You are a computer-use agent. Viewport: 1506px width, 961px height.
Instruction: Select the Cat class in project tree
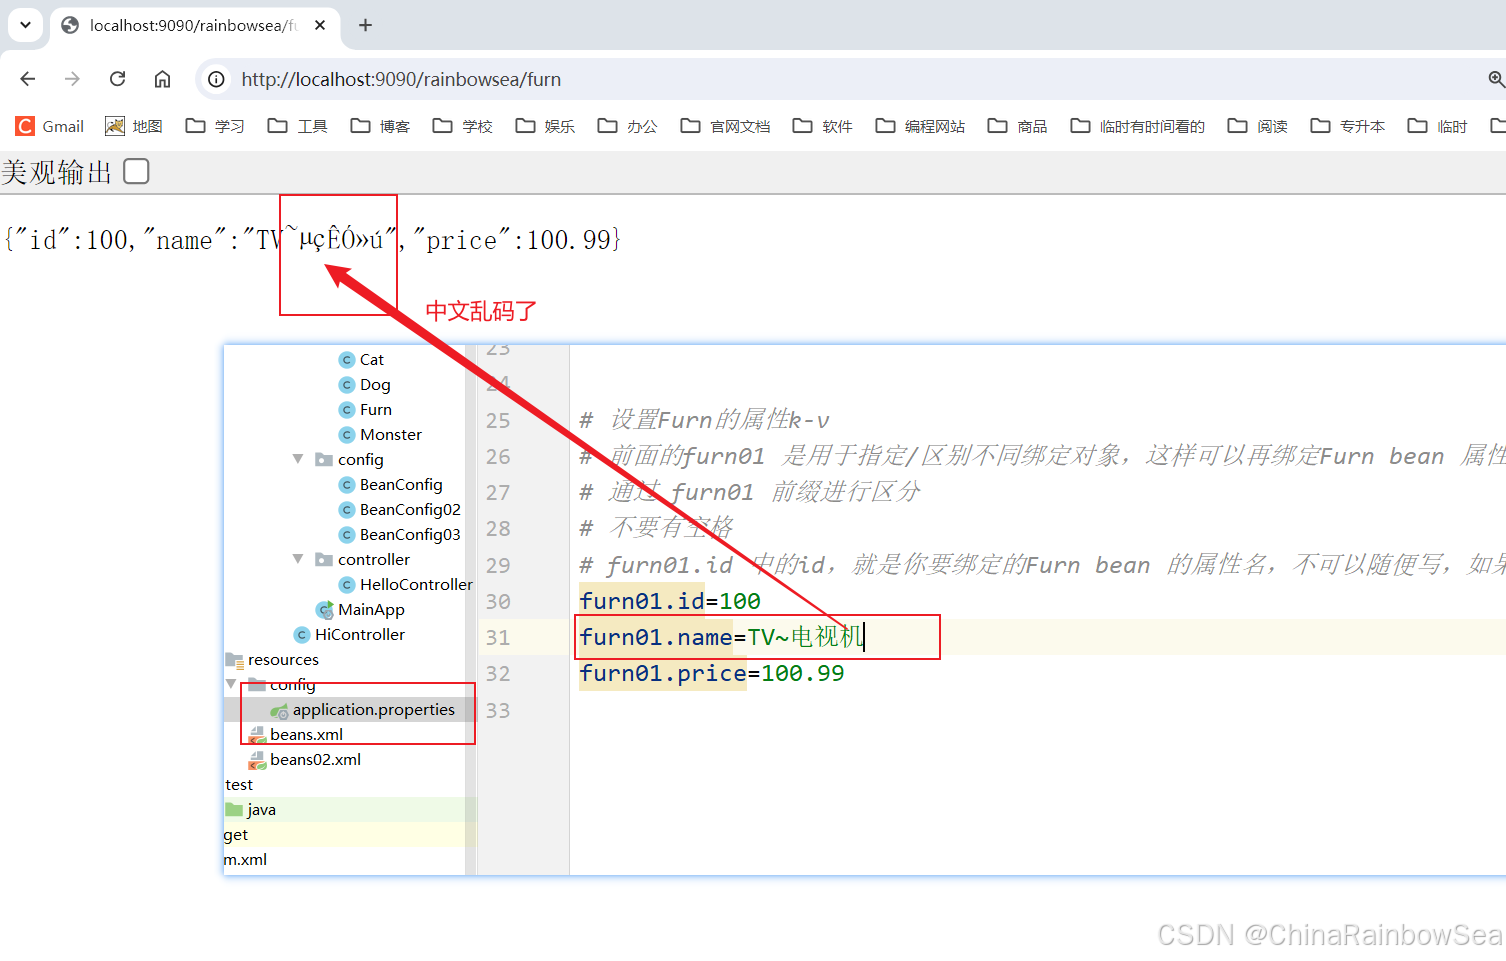(371, 359)
